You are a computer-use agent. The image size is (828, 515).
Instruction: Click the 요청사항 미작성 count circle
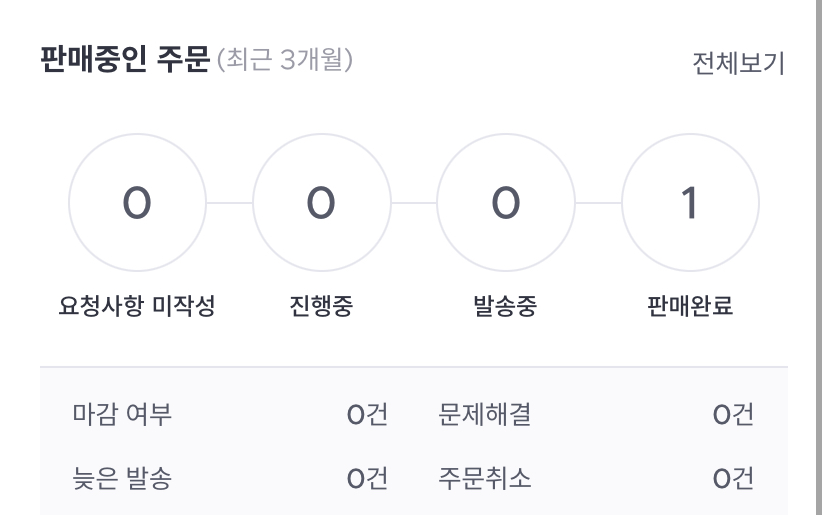click(x=136, y=205)
